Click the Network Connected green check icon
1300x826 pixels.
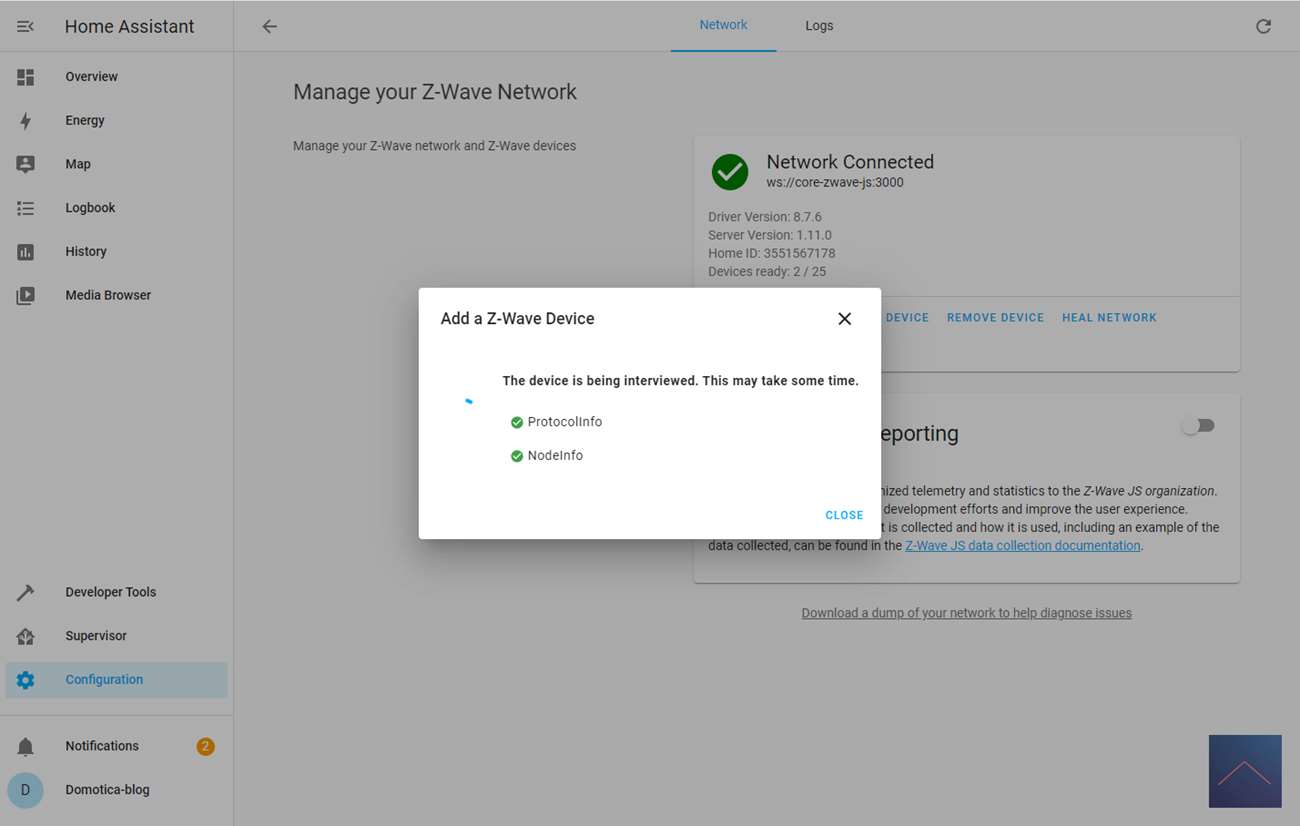pyautogui.click(x=730, y=172)
